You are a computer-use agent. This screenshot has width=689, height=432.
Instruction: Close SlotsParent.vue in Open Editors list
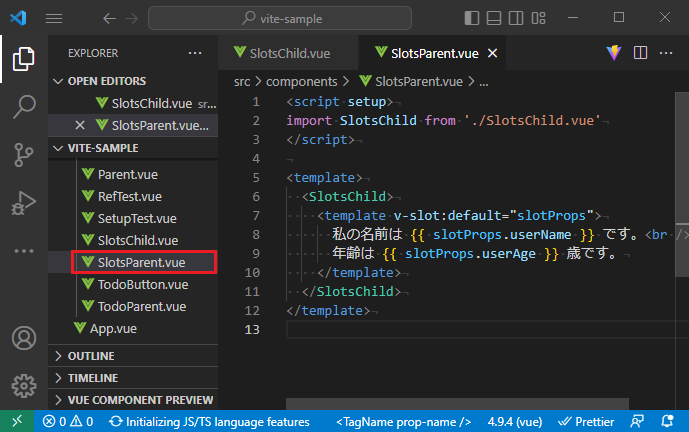[x=80, y=125]
